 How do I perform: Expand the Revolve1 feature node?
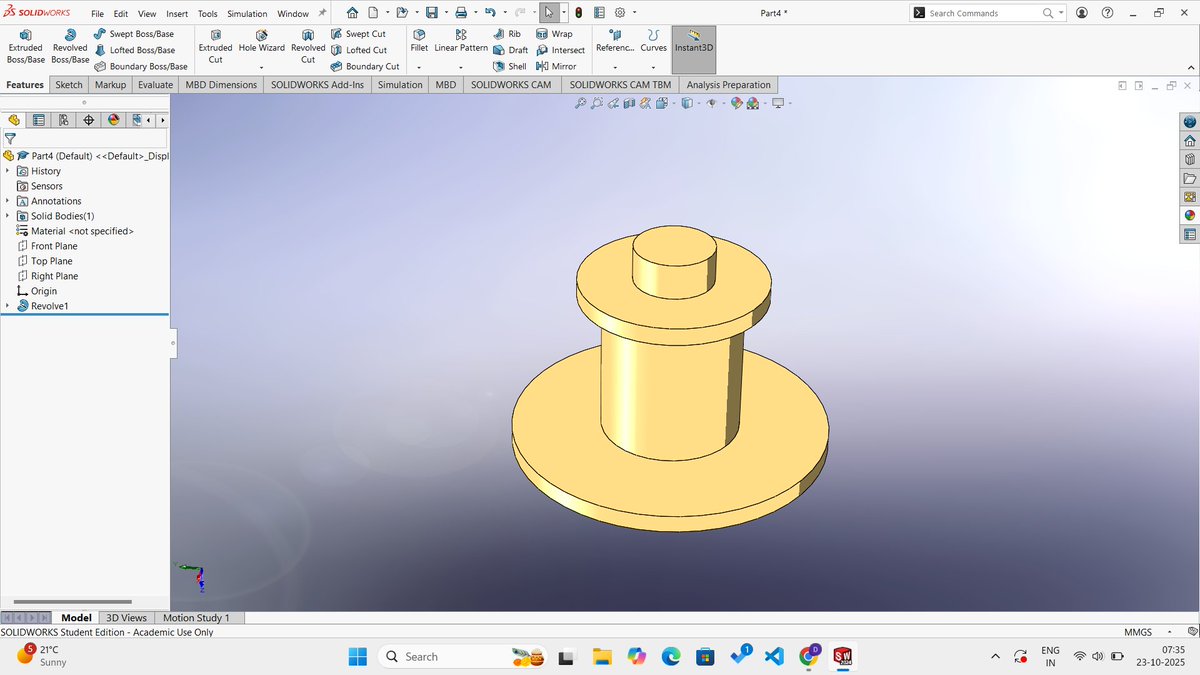coord(7,306)
